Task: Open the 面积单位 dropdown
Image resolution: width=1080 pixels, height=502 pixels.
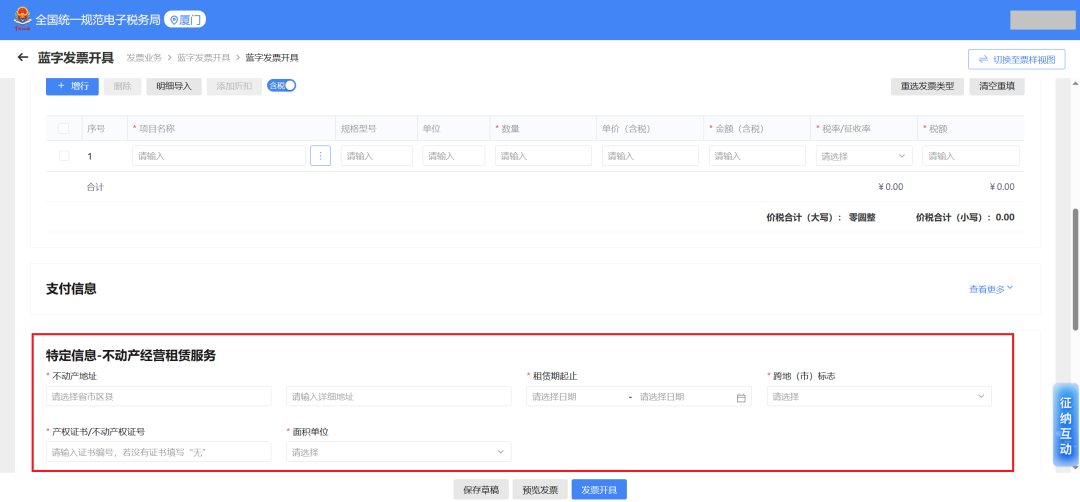Action: 399,452
